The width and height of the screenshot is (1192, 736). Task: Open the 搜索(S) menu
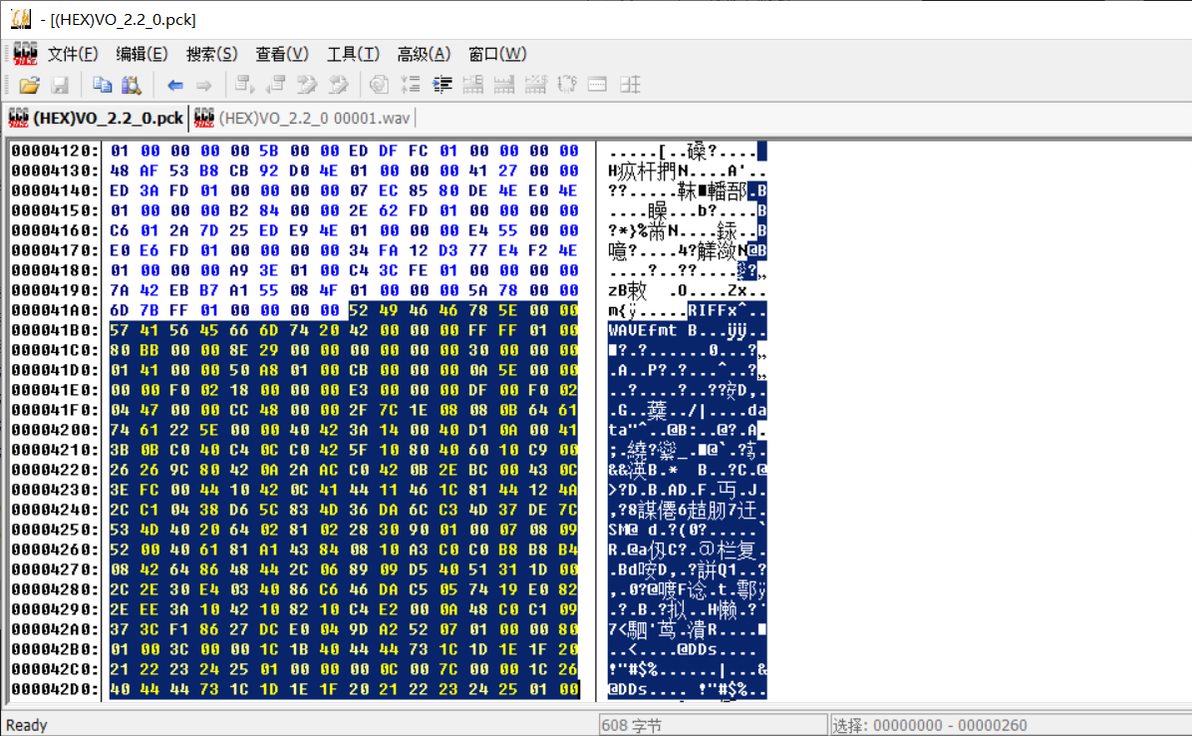point(212,54)
